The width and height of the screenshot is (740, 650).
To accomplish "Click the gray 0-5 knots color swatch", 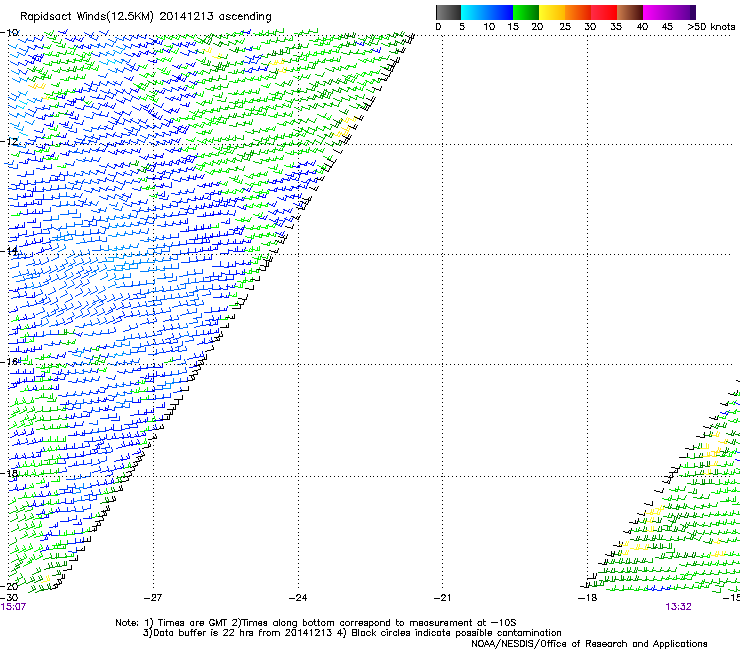I will pyautogui.click(x=448, y=12).
